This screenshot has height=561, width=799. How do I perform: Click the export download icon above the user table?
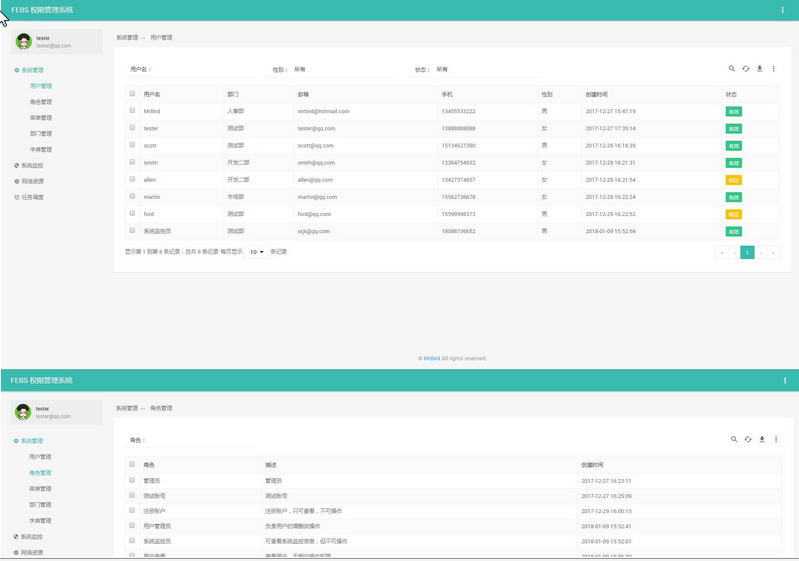click(x=760, y=69)
